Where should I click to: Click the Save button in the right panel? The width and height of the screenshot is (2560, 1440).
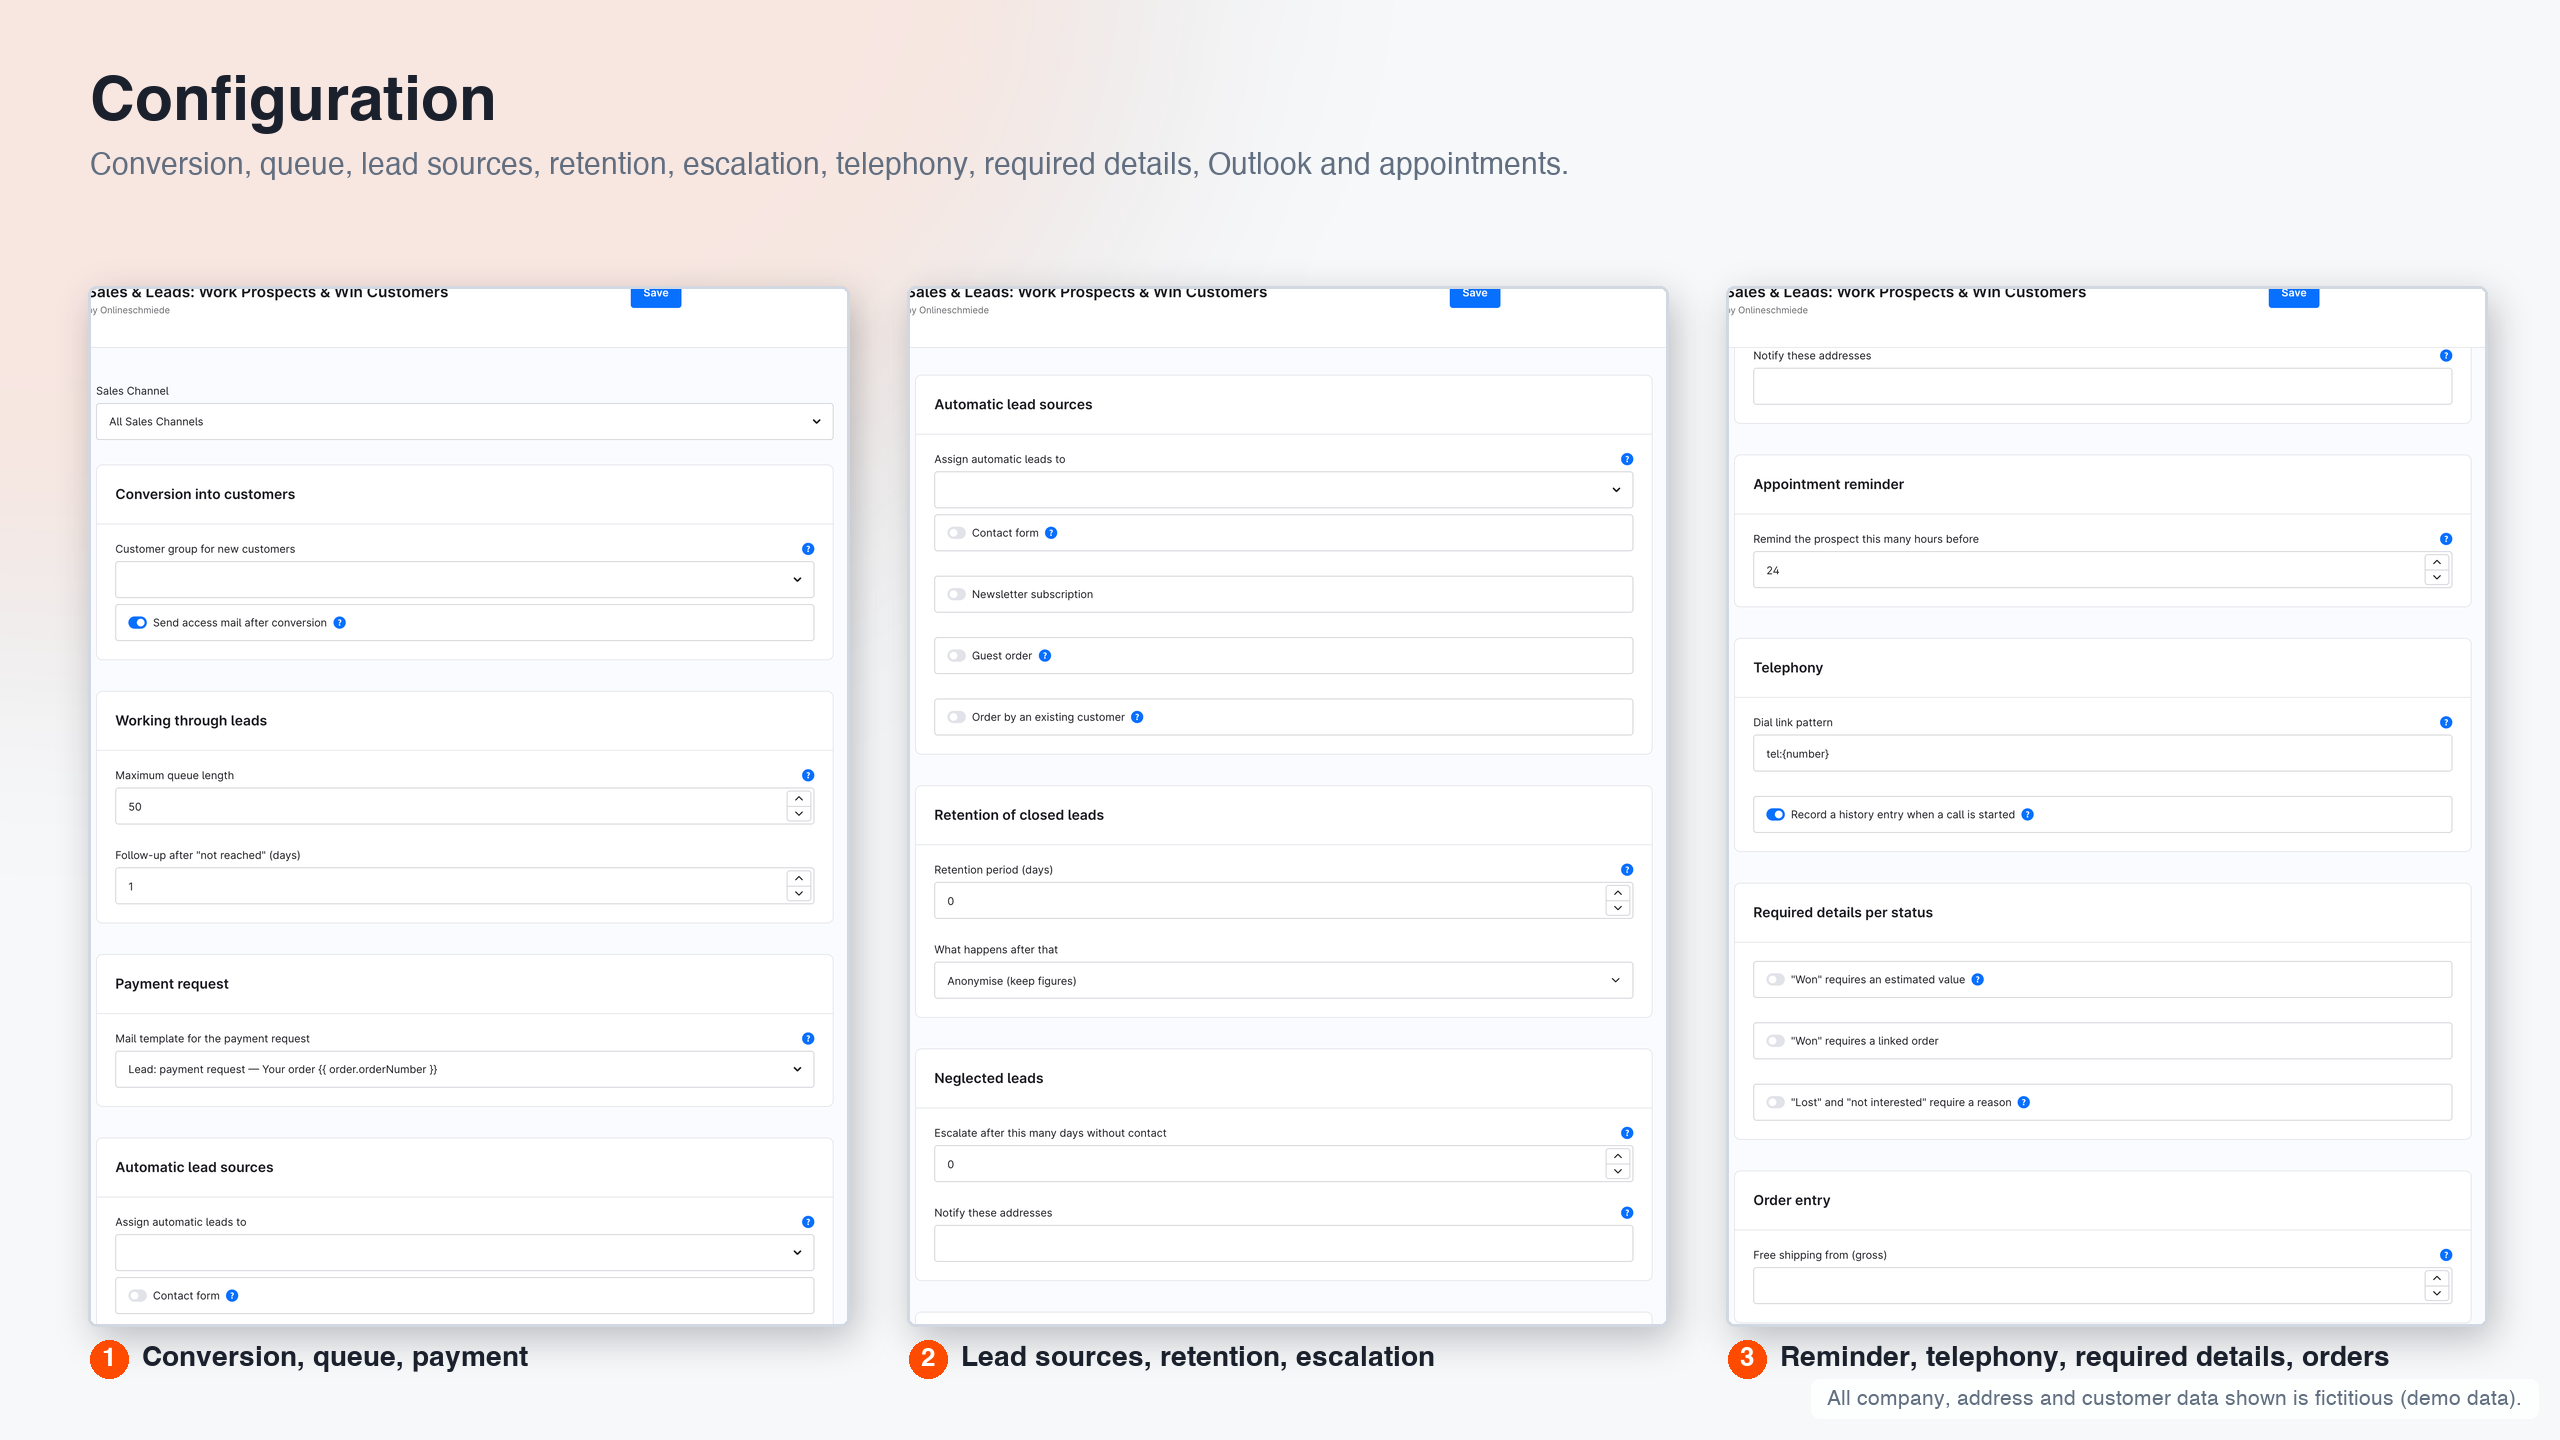pyautogui.click(x=2294, y=295)
